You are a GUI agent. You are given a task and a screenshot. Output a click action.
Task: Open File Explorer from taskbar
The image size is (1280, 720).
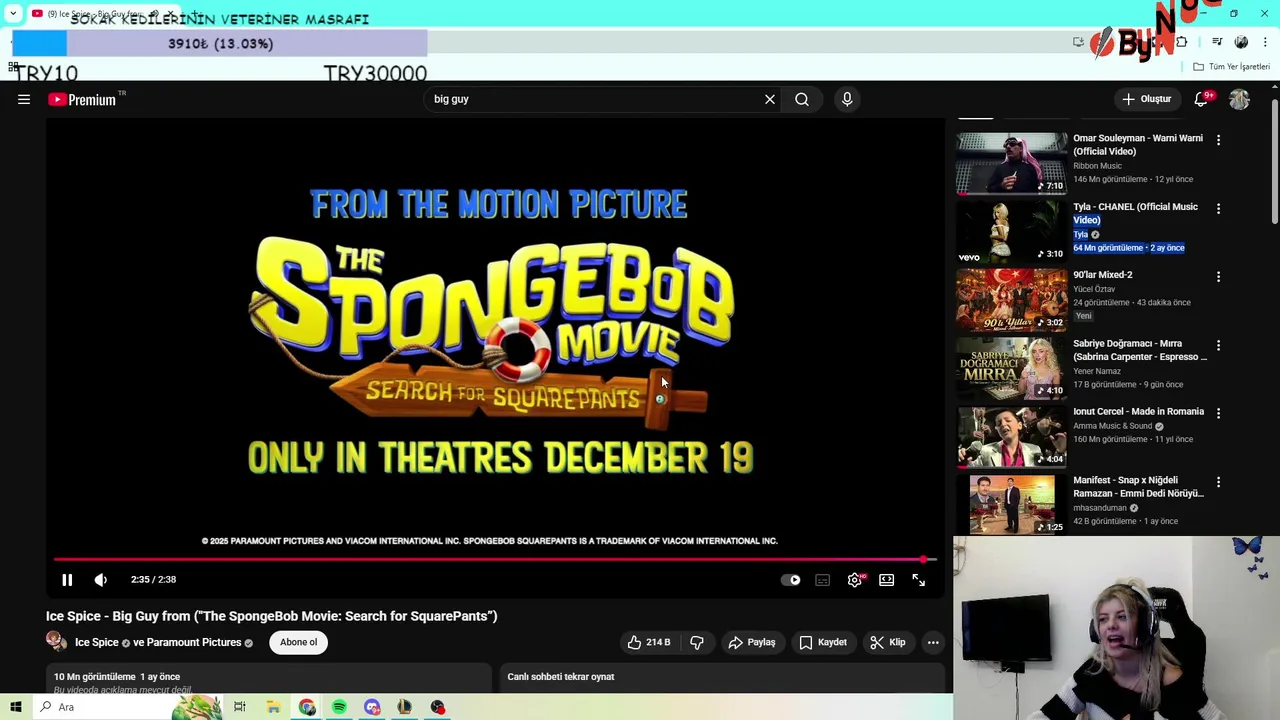[273, 707]
